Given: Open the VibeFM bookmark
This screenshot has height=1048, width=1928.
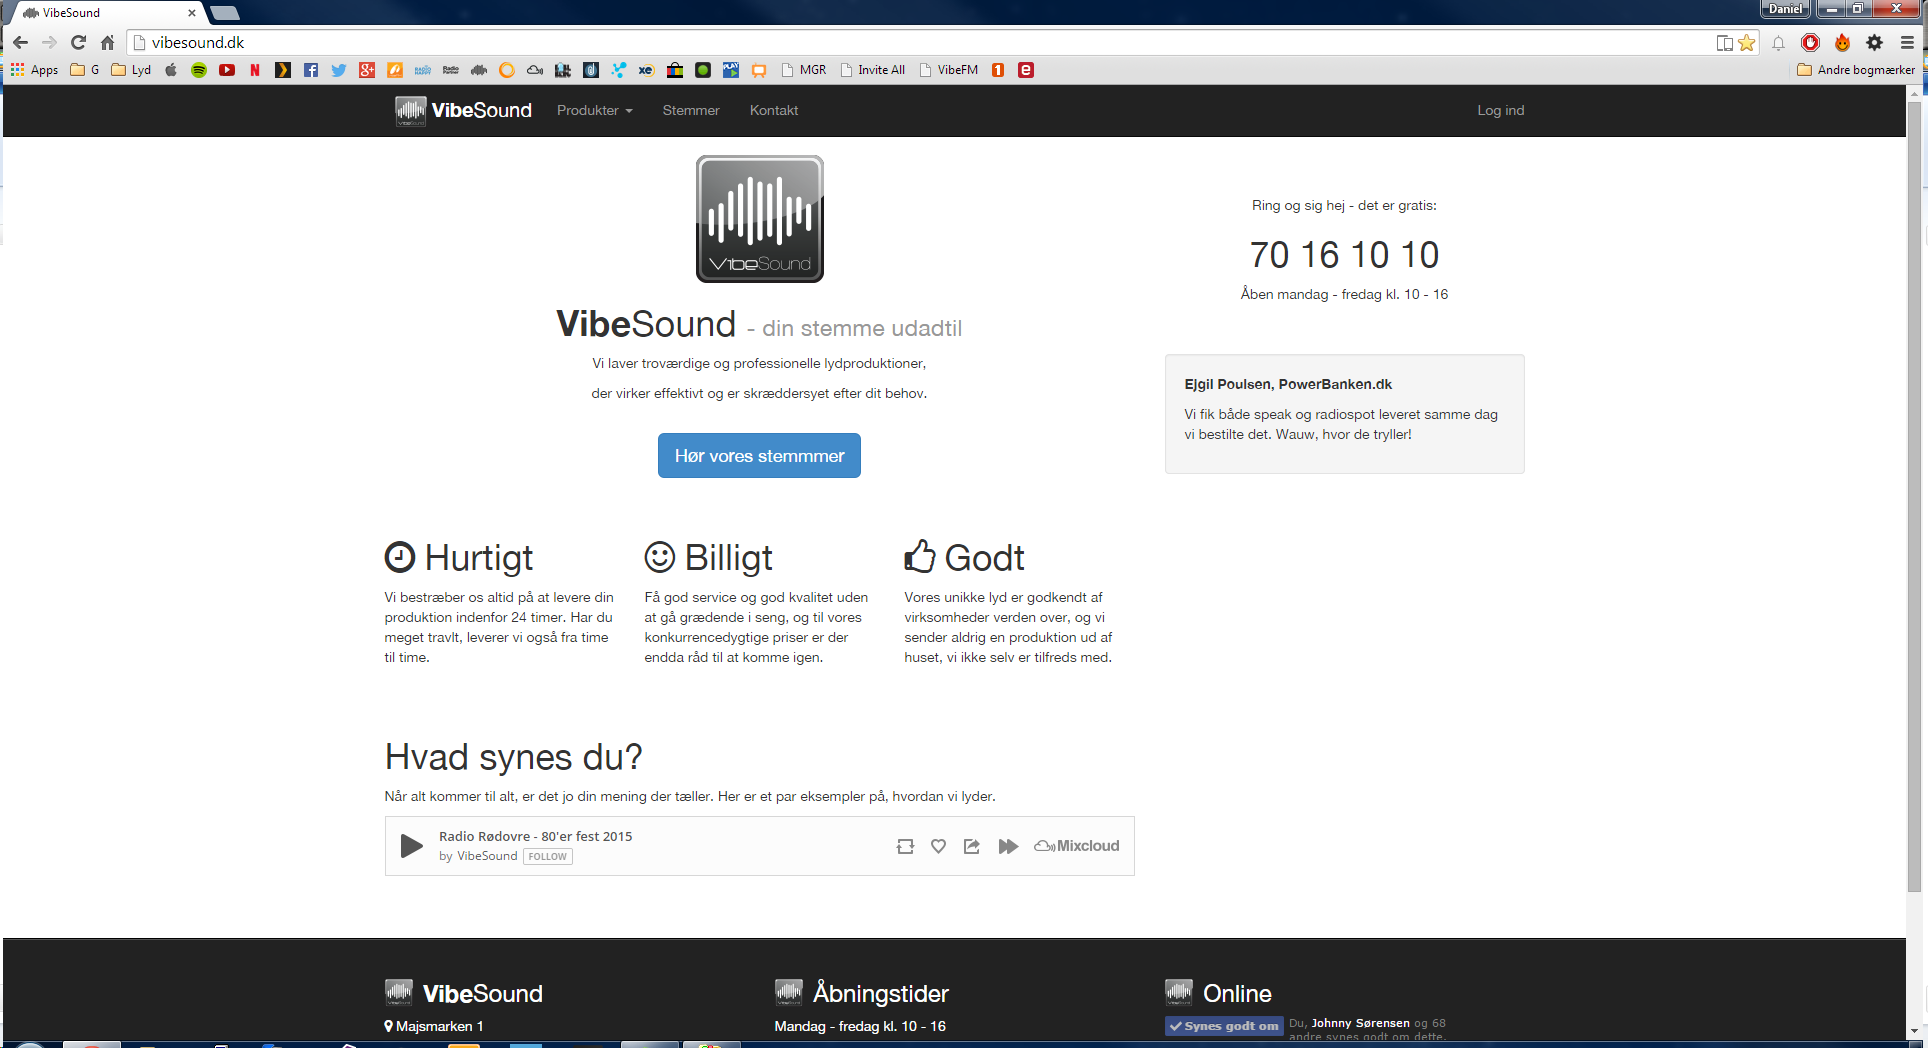Looking at the screenshot, I should 949,70.
